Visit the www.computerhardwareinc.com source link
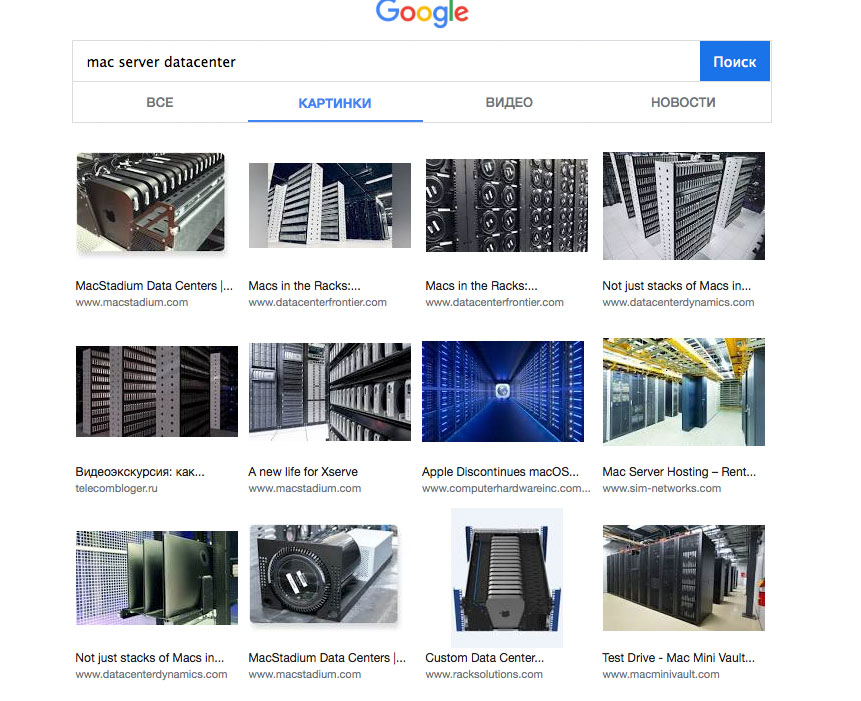This screenshot has width=861, height=701. point(506,489)
